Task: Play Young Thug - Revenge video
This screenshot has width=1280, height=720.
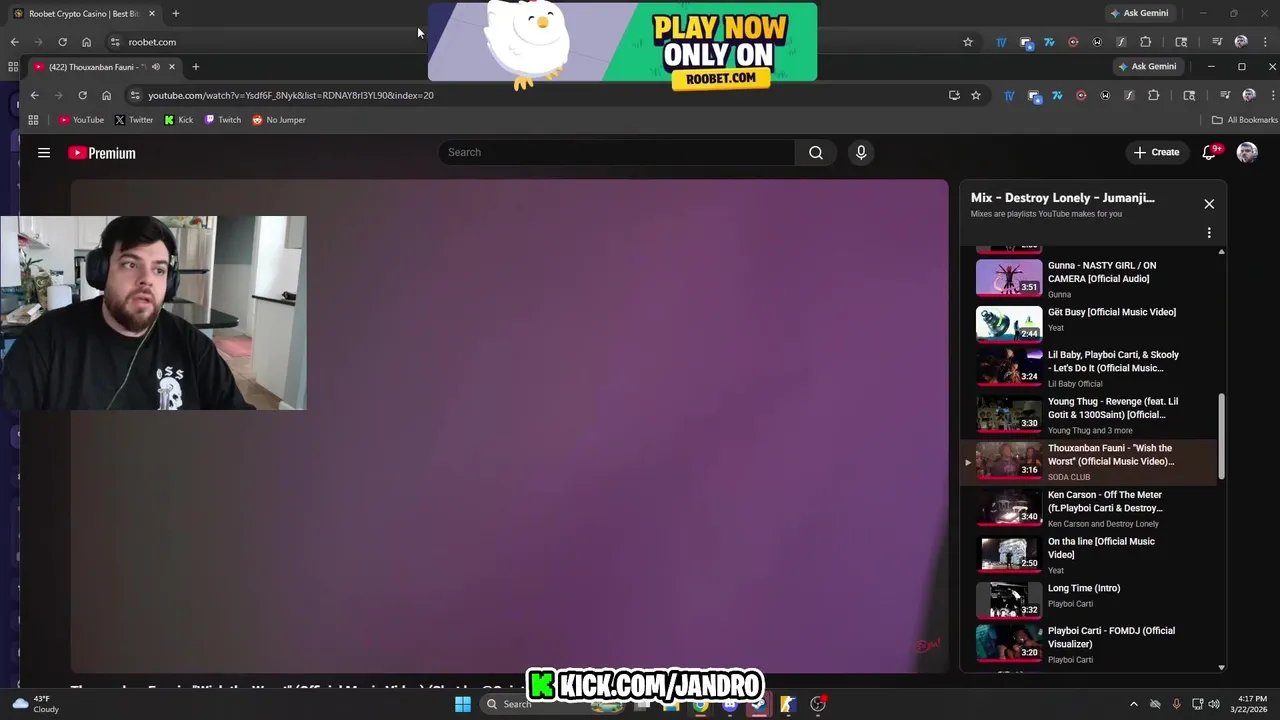Action: 1088,415
